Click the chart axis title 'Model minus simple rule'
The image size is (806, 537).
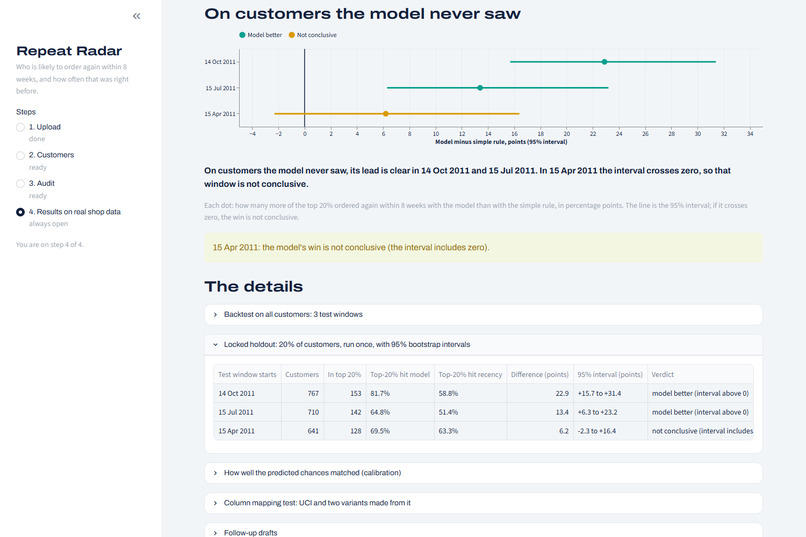tap(501, 142)
